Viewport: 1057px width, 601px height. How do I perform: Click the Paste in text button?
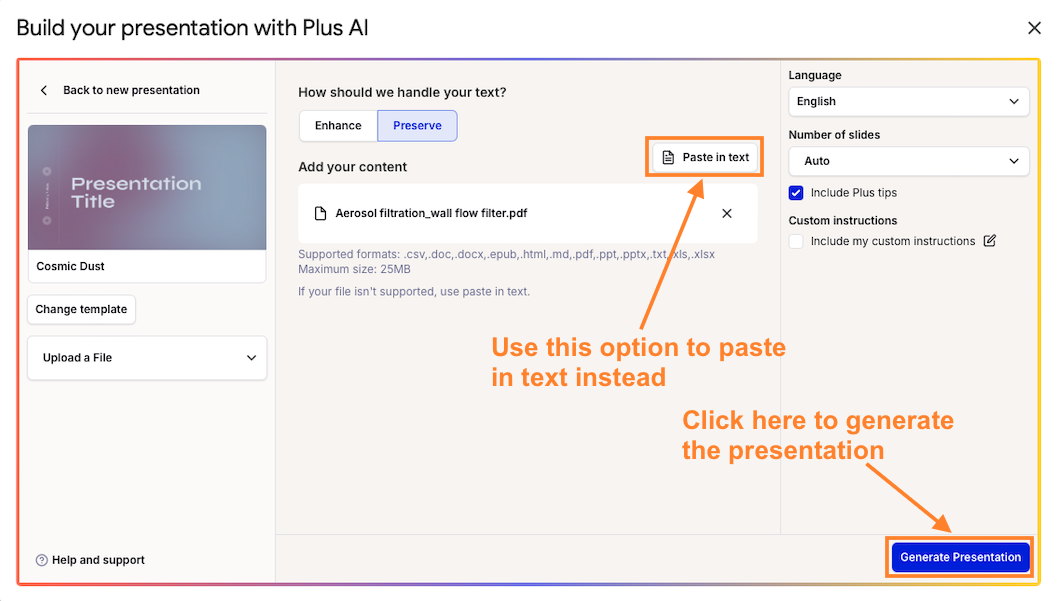(705, 157)
